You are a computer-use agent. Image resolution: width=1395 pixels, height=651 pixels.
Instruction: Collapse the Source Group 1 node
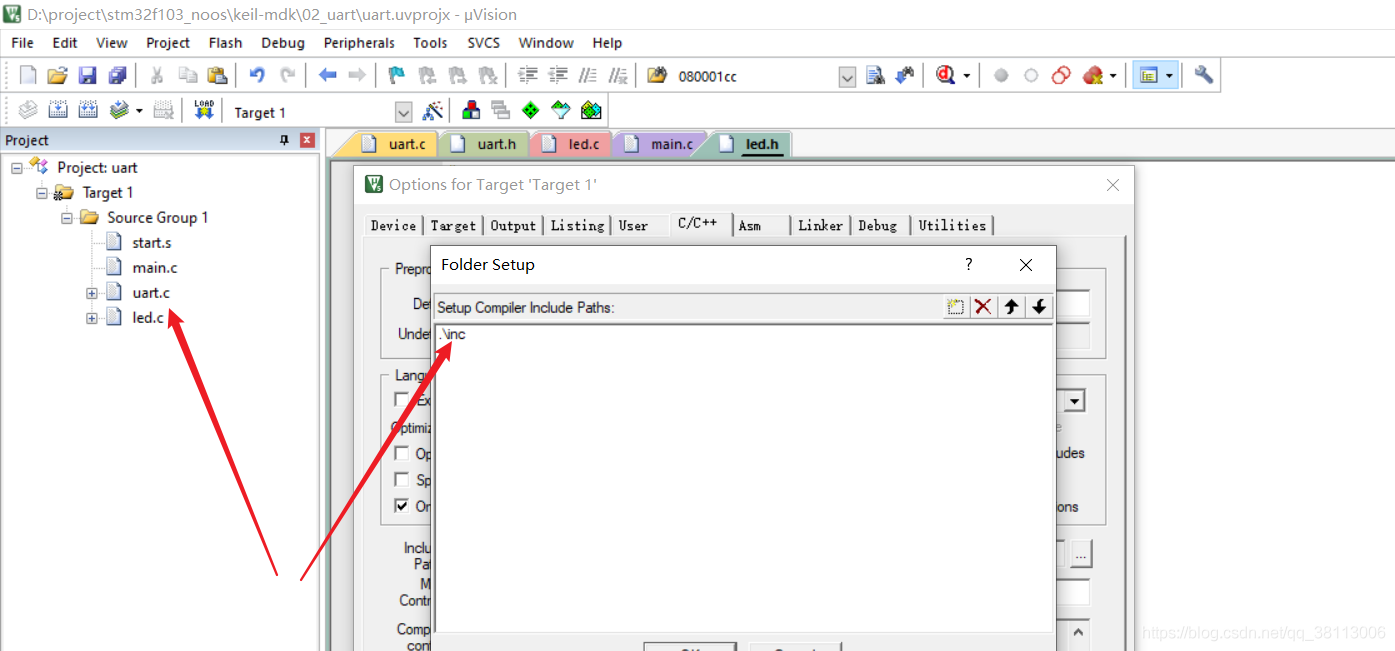tap(67, 218)
